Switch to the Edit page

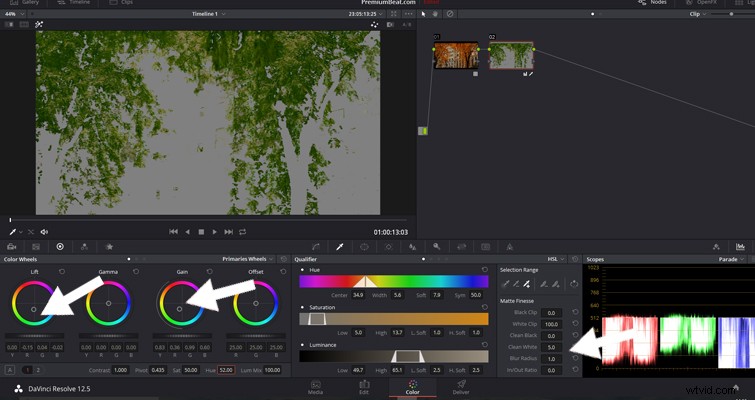(x=364, y=387)
